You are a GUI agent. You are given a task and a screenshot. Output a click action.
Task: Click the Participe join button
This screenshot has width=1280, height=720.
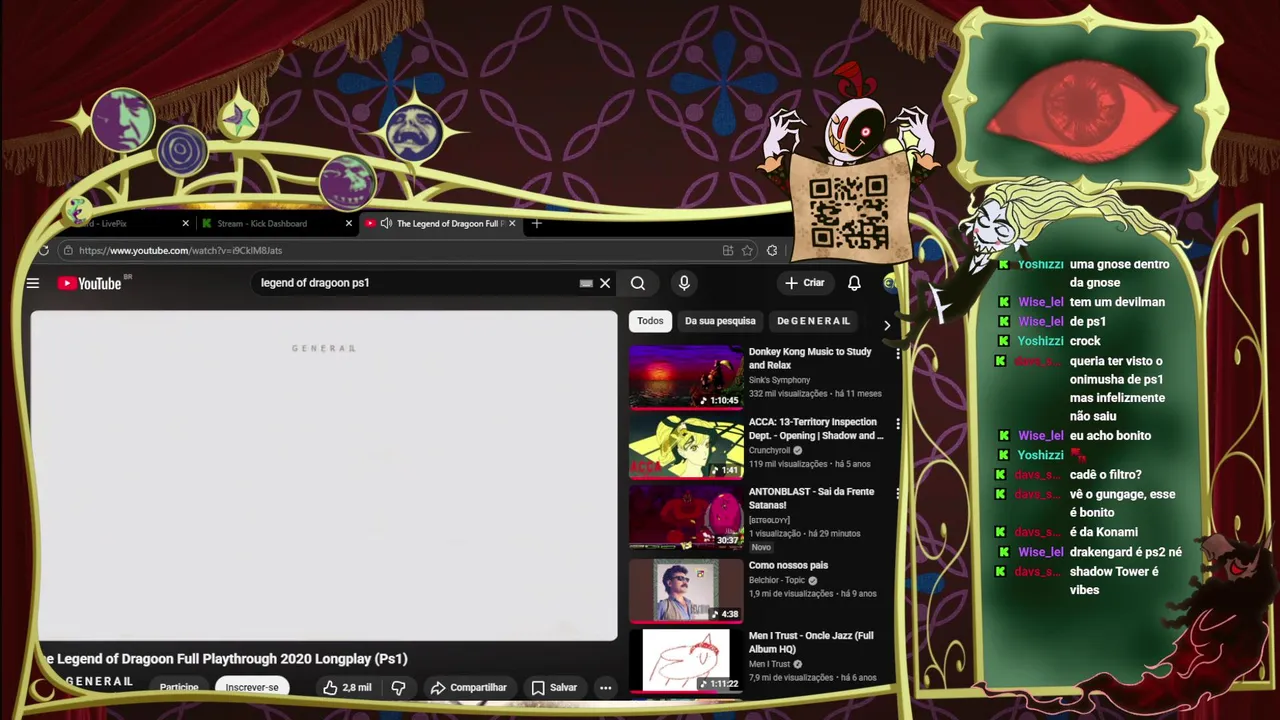coord(179,687)
